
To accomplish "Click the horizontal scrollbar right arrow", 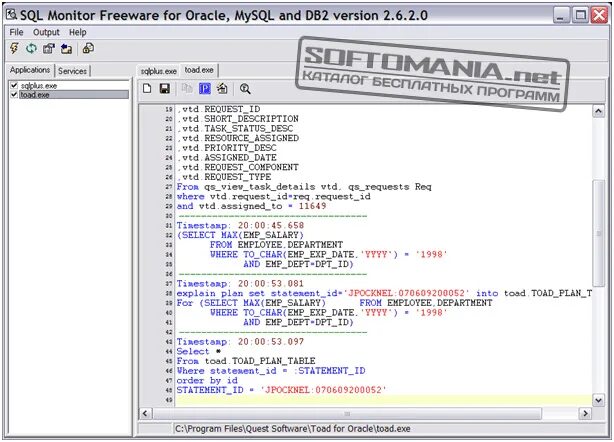I will point(585,413).
